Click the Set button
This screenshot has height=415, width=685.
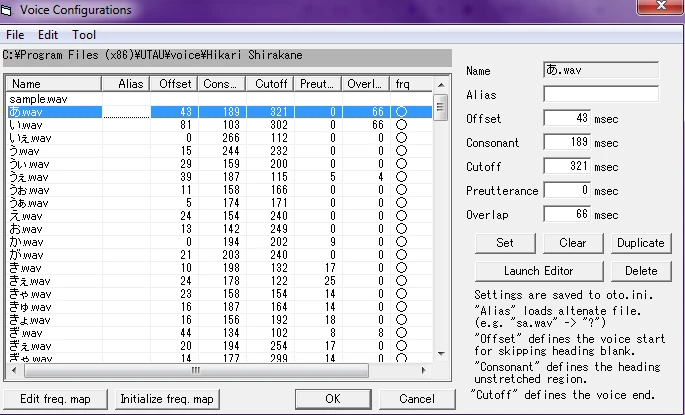505,243
